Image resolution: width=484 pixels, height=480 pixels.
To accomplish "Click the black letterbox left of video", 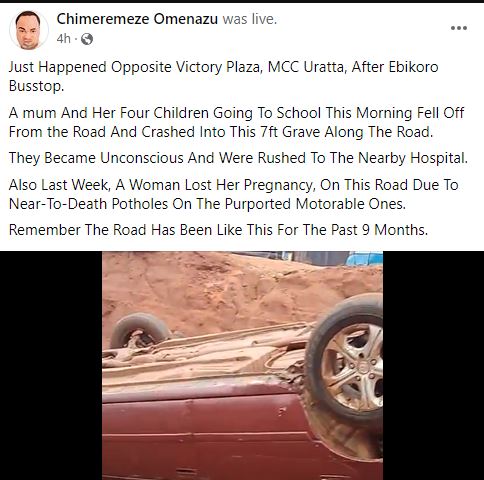I will [51, 365].
